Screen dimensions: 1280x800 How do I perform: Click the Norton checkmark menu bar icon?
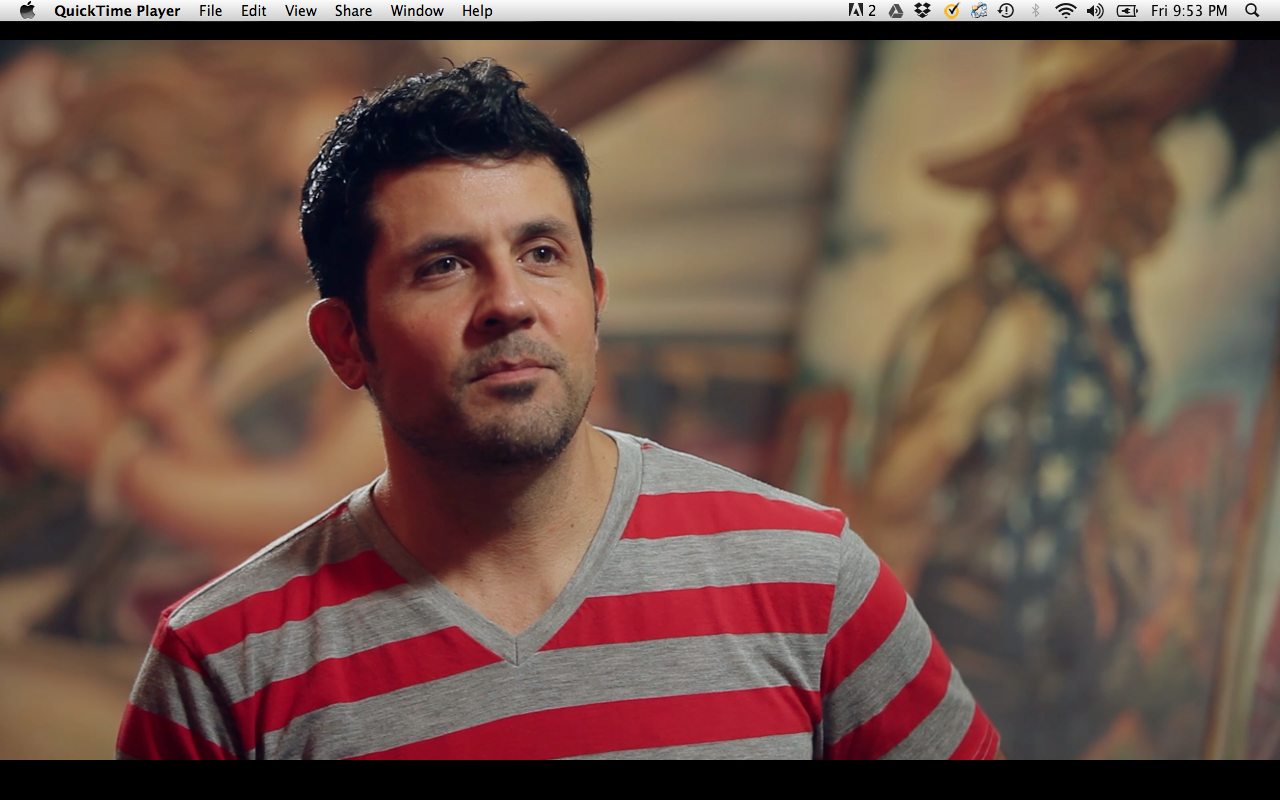pyautogui.click(x=951, y=11)
